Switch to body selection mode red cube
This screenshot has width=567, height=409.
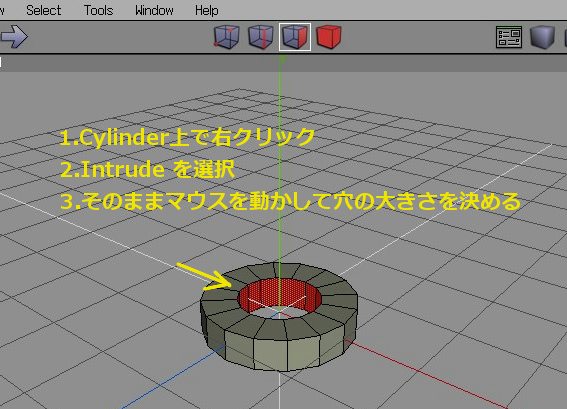[x=328, y=37]
